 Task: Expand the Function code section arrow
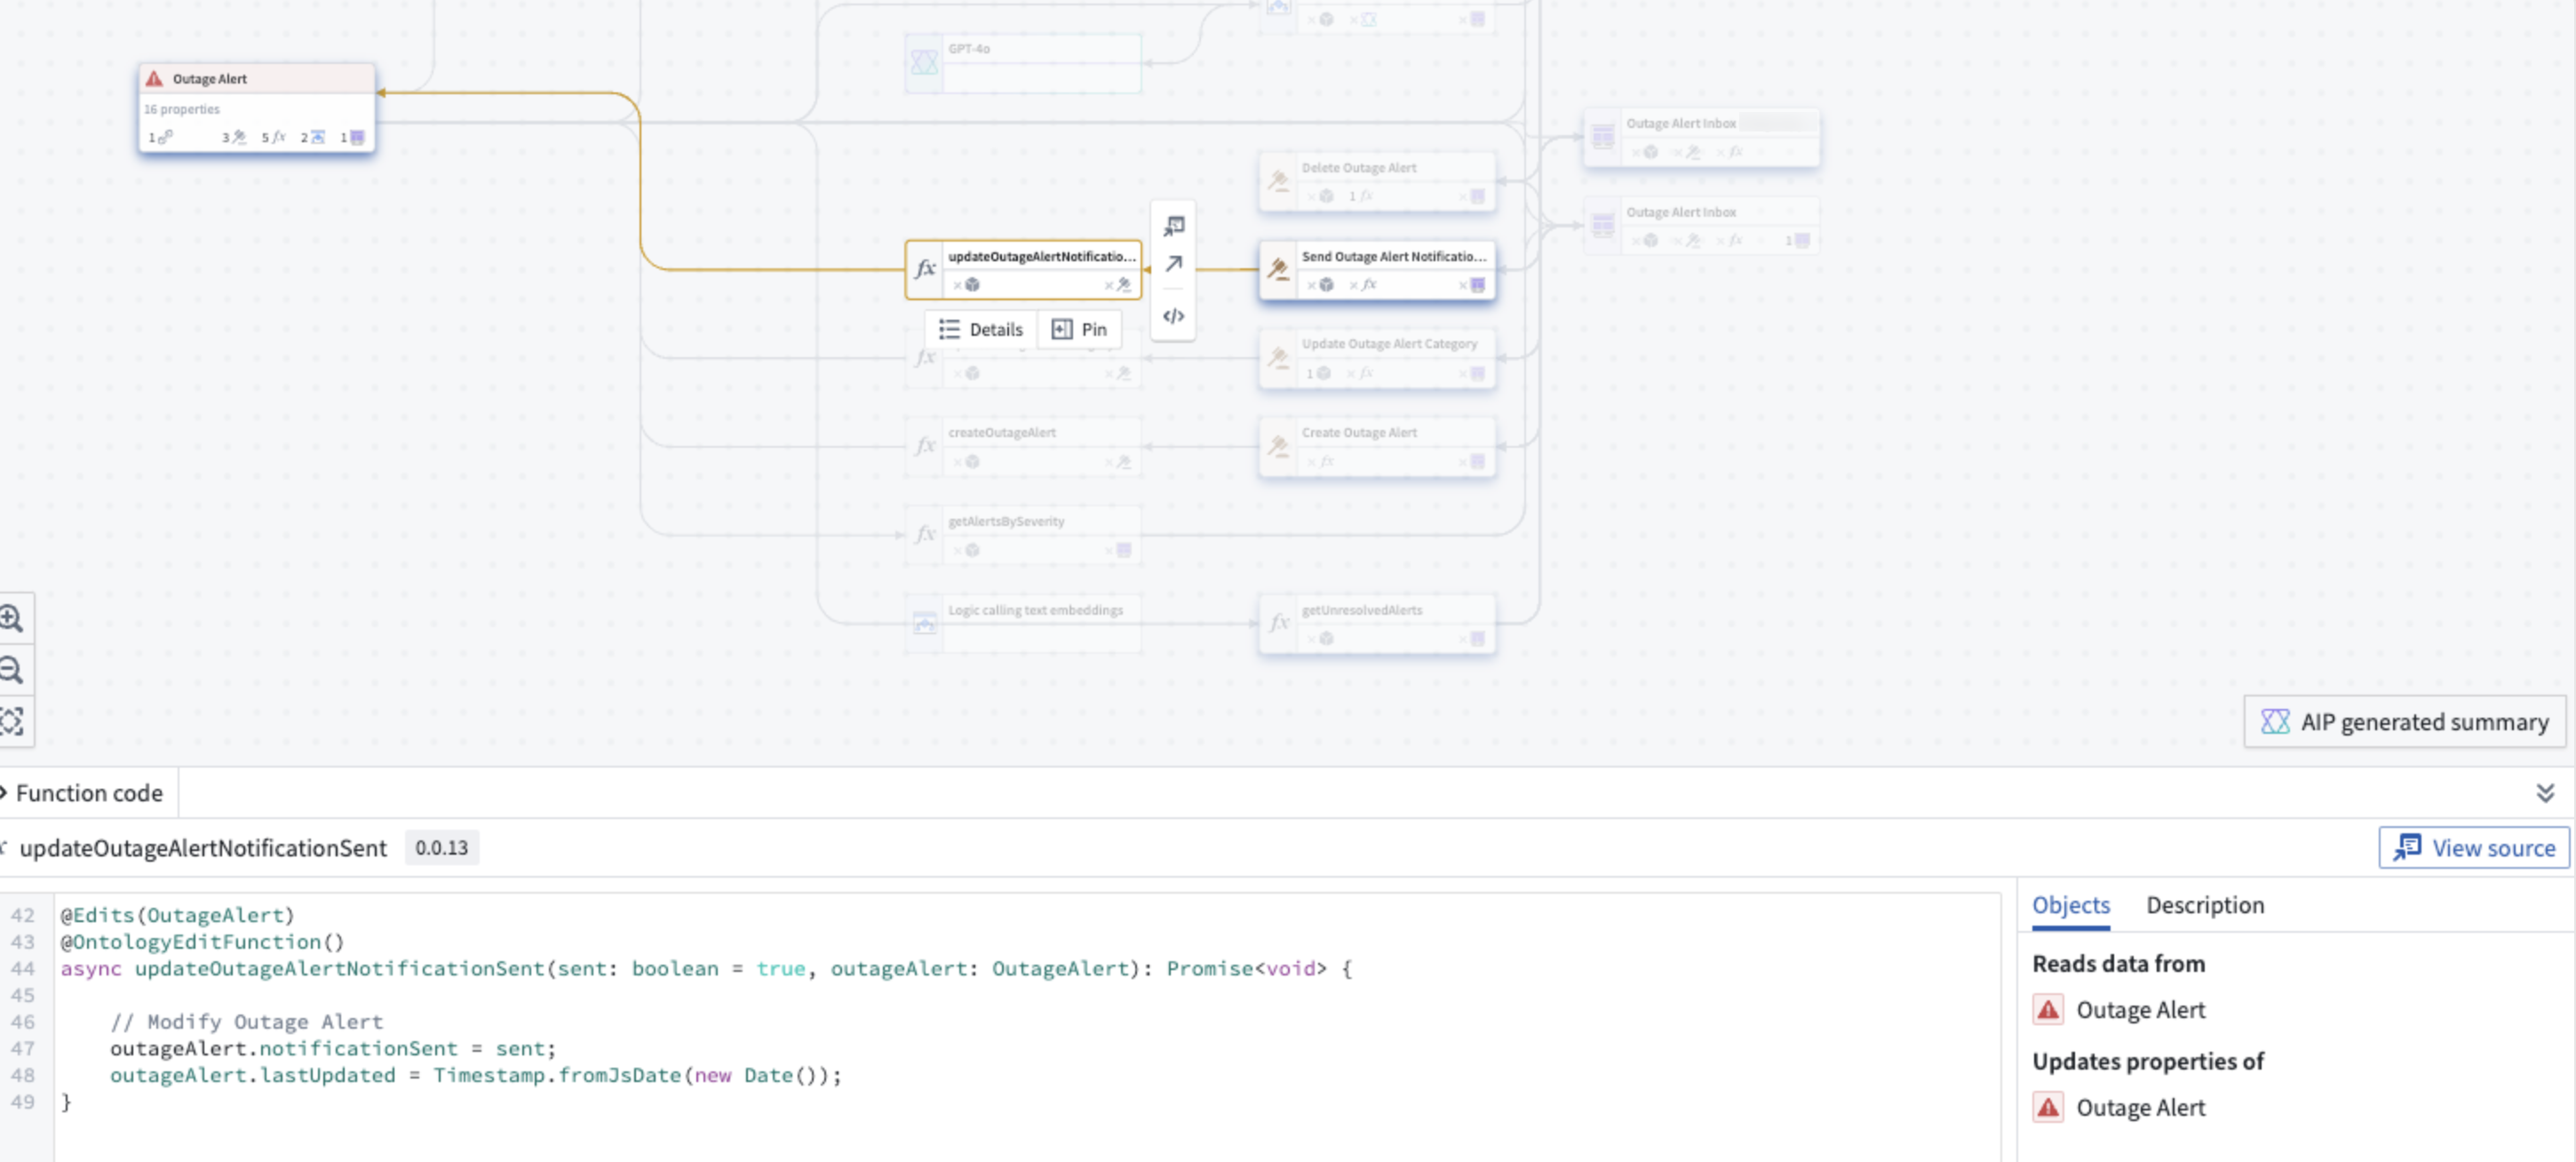5,793
